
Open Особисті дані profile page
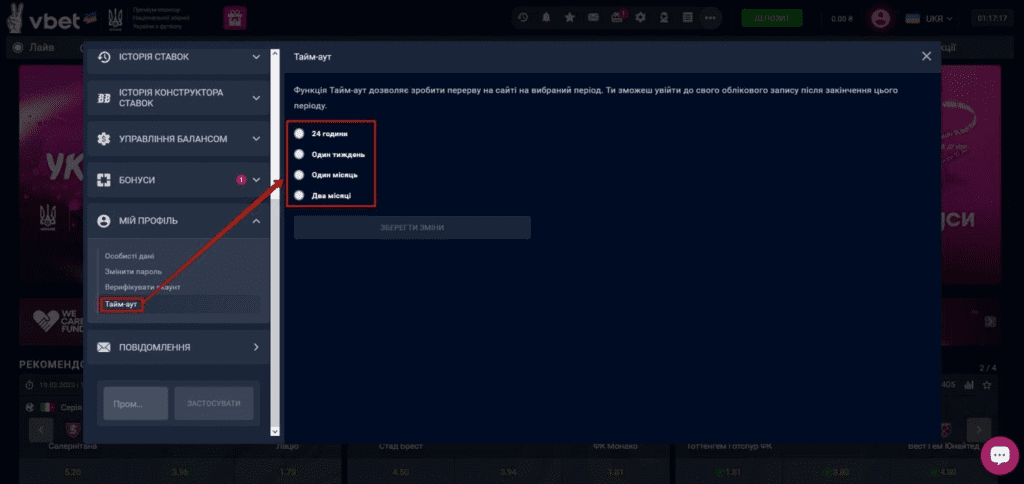tap(129, 256)
